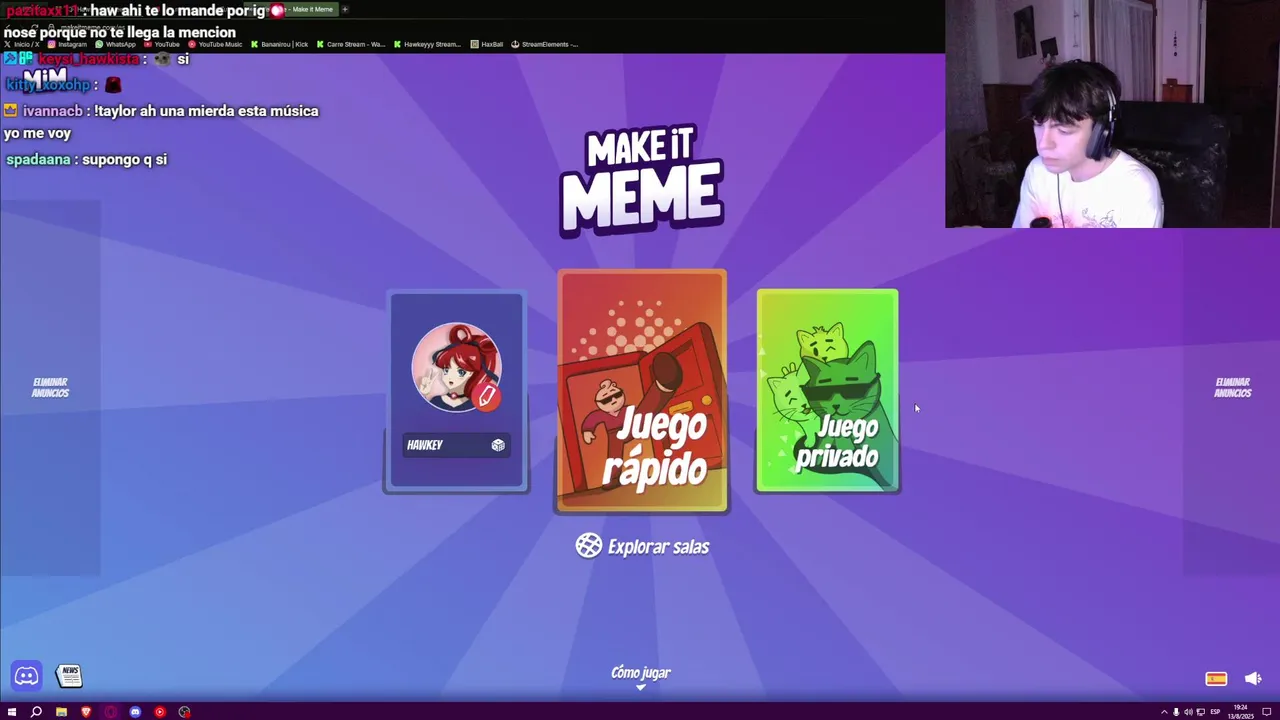The width and height of the screenshot is (1280, 720).
Task: Click the right Eliminar anuncios link
Action: point(1232,387)
